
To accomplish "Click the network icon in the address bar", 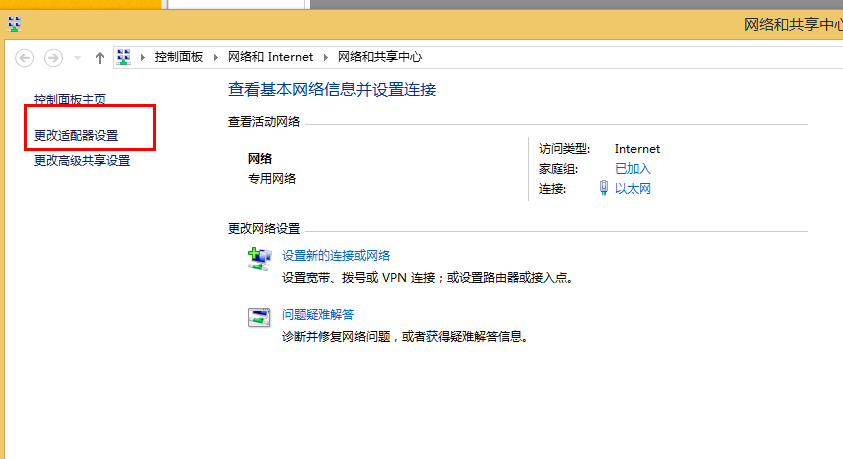I will 125,57.
